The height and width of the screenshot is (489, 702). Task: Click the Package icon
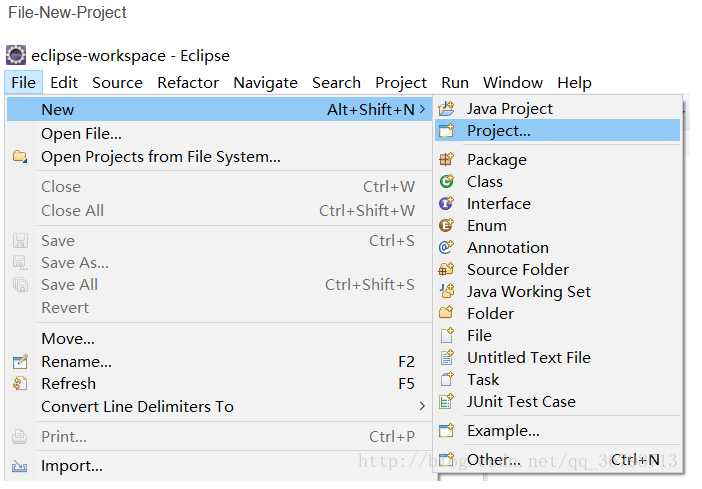tap(446, 159)
